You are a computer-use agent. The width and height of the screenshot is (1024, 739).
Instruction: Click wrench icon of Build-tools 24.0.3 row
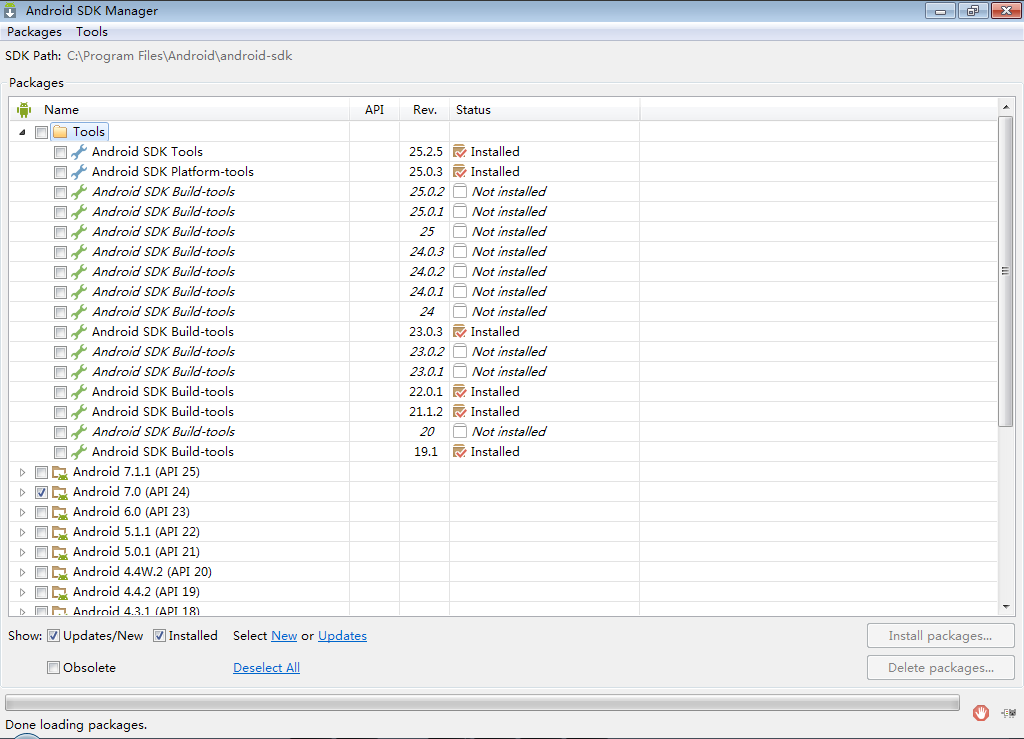click(79, 252)
